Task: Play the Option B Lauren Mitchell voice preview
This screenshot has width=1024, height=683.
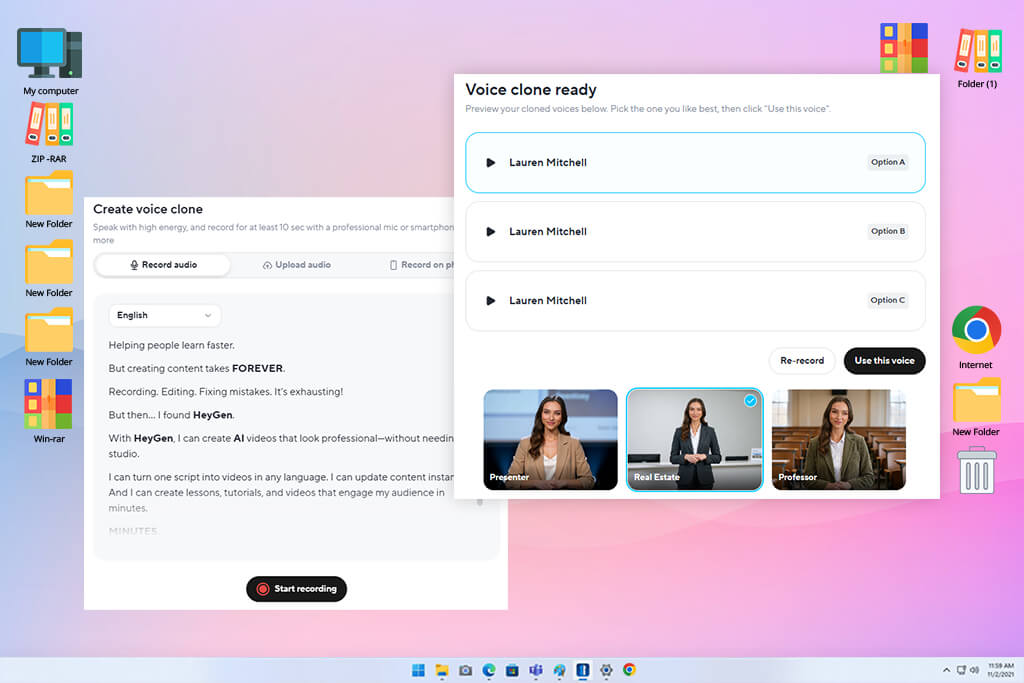Action: (x=490, y=232)
